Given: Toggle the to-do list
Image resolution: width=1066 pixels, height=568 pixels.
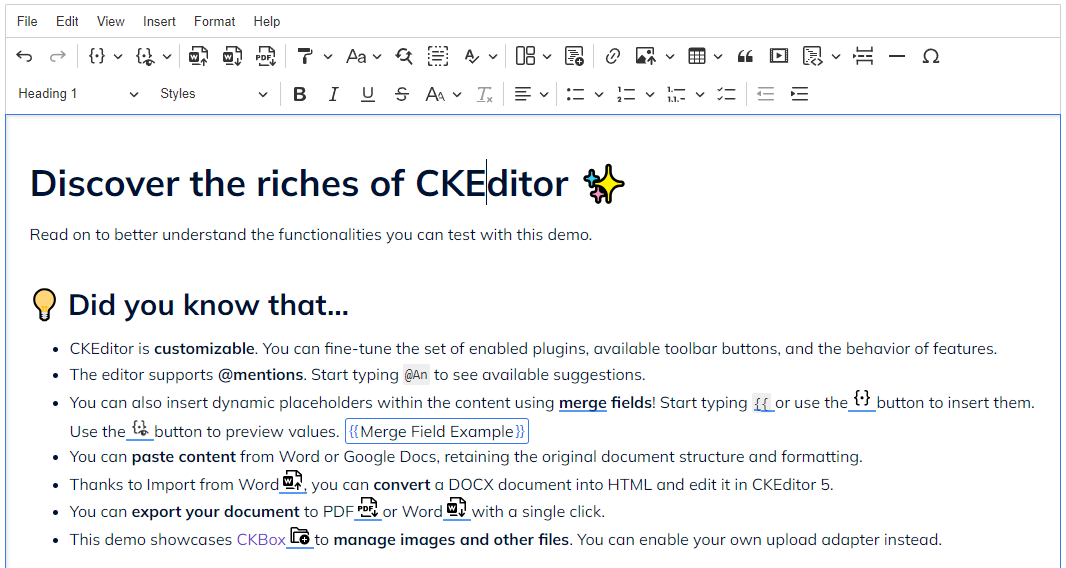Looking at the screenshot, I should point(727,95).
